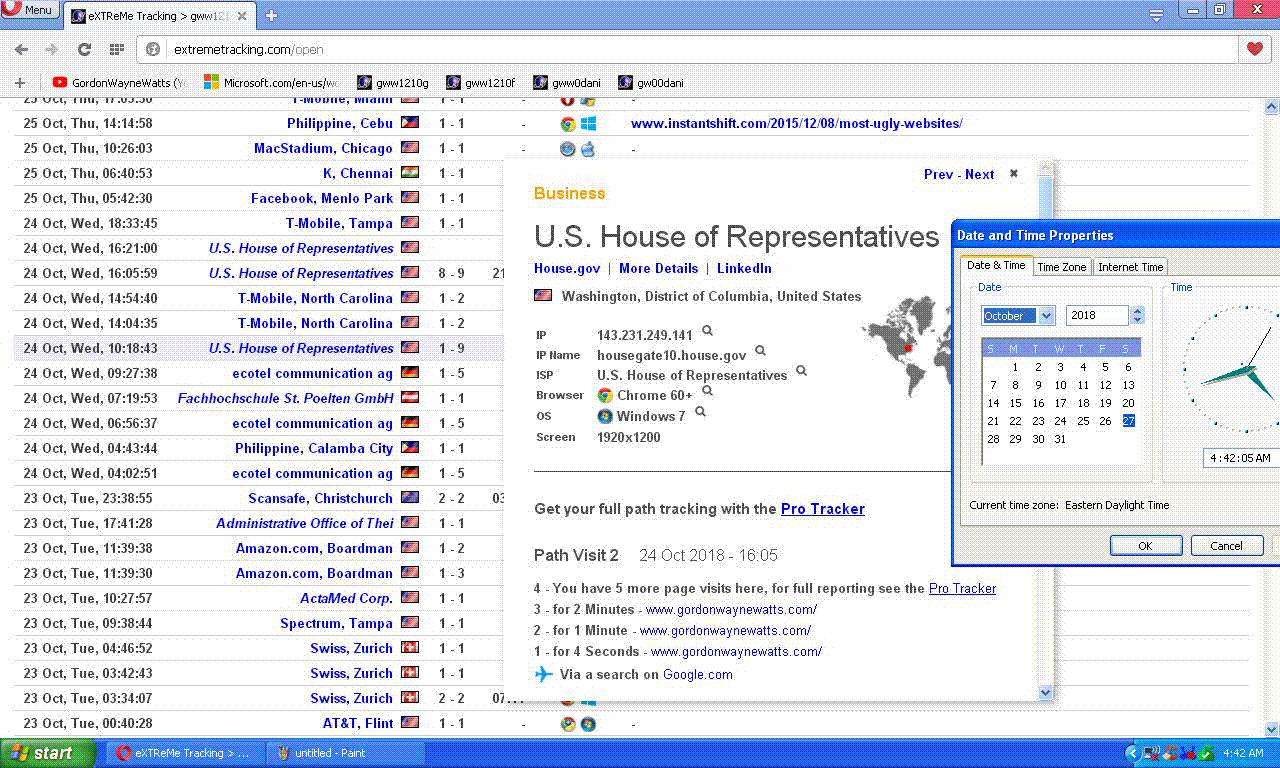Open the House.gov link
Image resolution: width=1280 pixels, height=768 pixels.
[x=567, y=268]
